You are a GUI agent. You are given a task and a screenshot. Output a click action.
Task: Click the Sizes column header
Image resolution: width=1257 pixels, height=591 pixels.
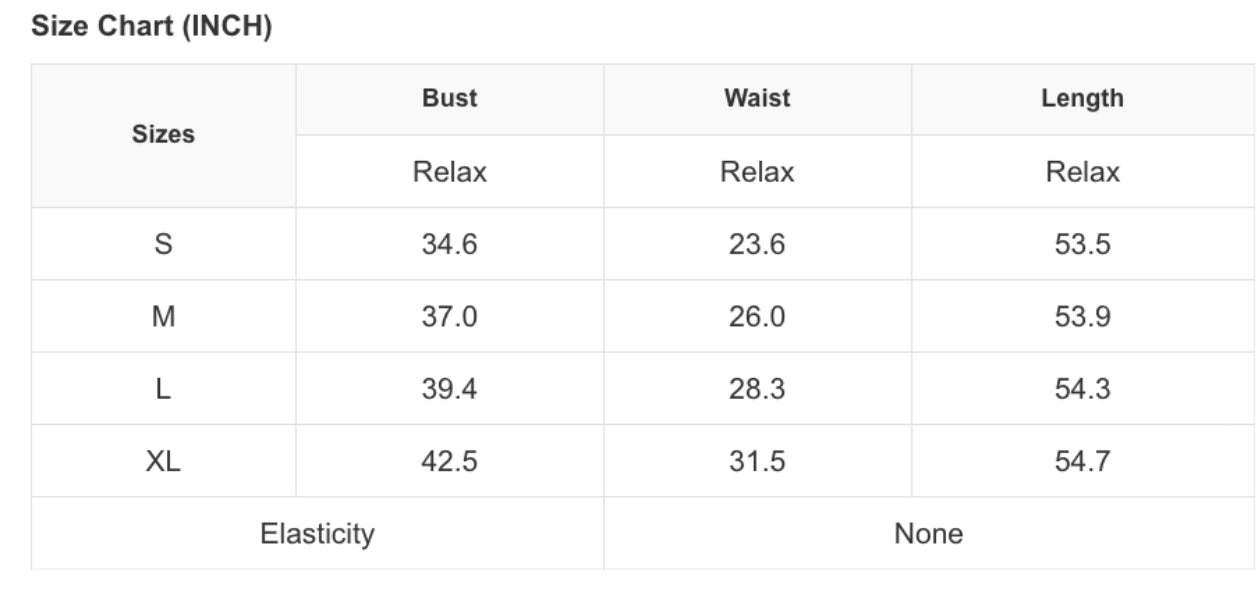click(163, 135)
